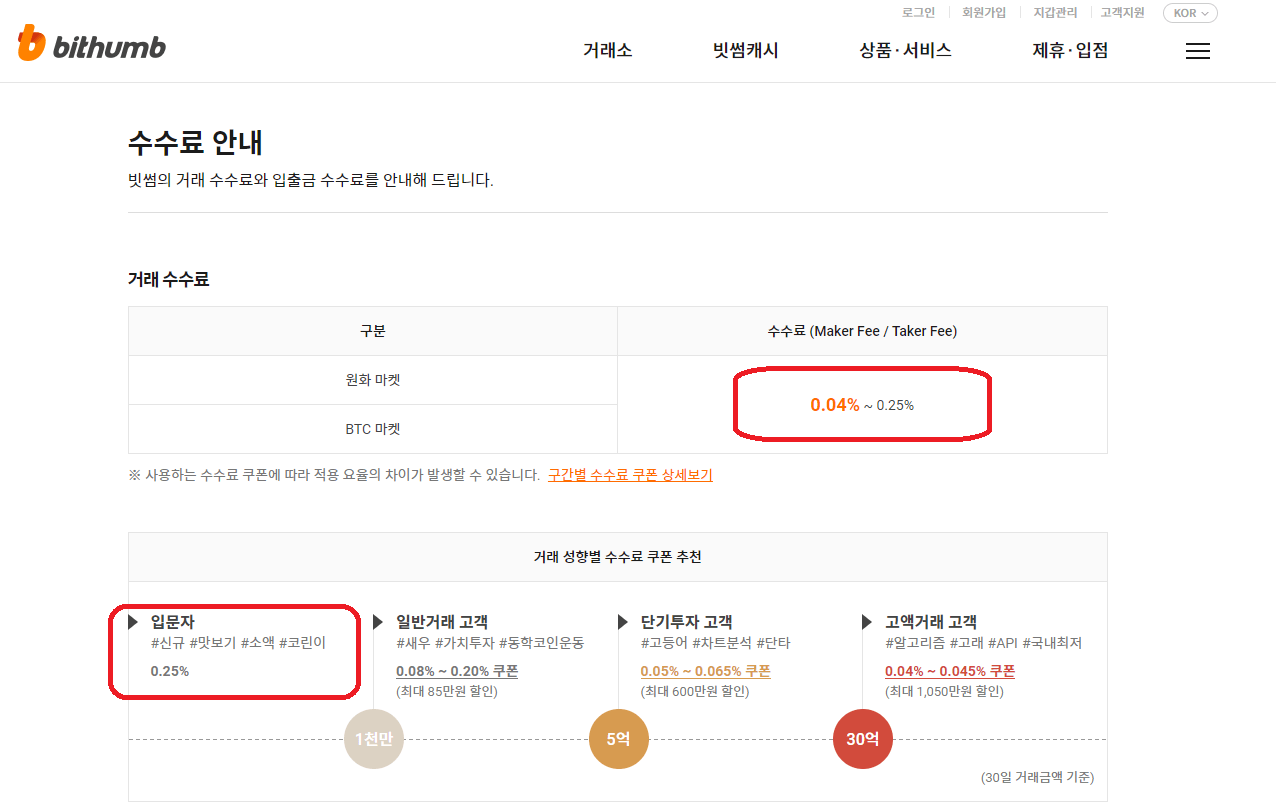Click the orange 0.04% fee value
The image size is (1276, 806).
tap(835, 405)
